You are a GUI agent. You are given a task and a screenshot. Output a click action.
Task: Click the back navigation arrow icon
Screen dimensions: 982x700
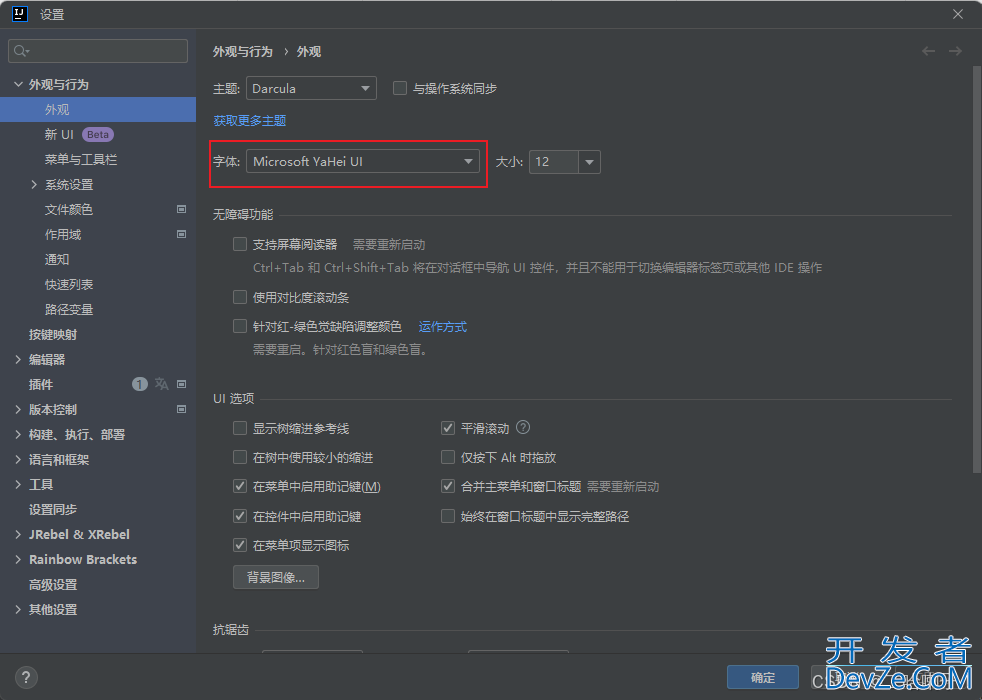coord(929,51)
